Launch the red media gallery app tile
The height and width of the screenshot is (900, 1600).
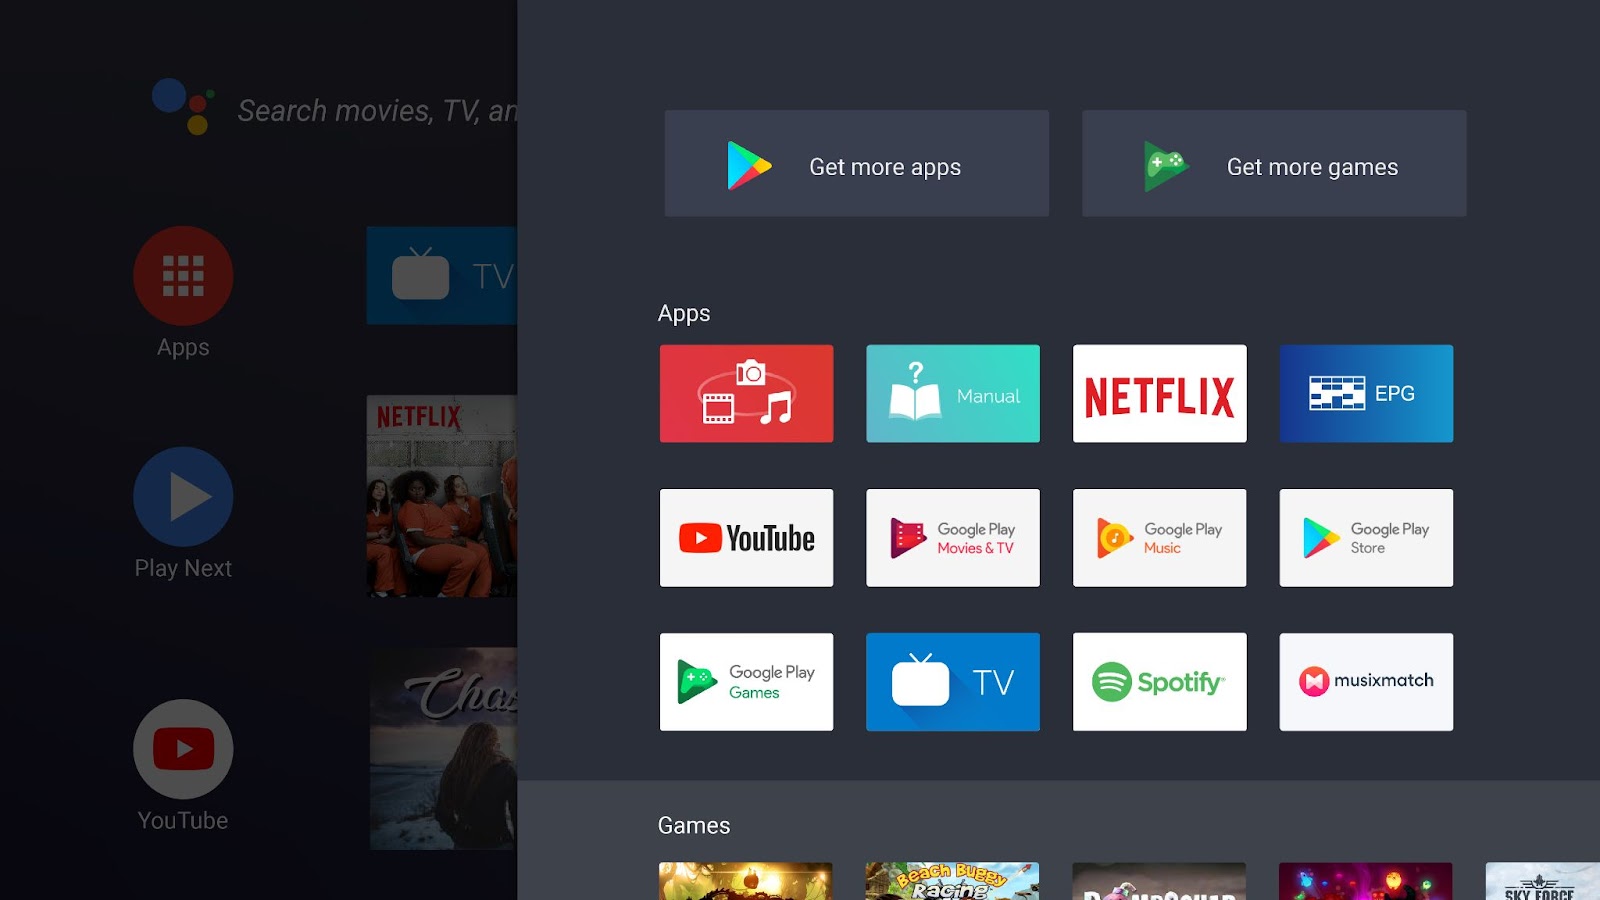(x=746, y=394)
